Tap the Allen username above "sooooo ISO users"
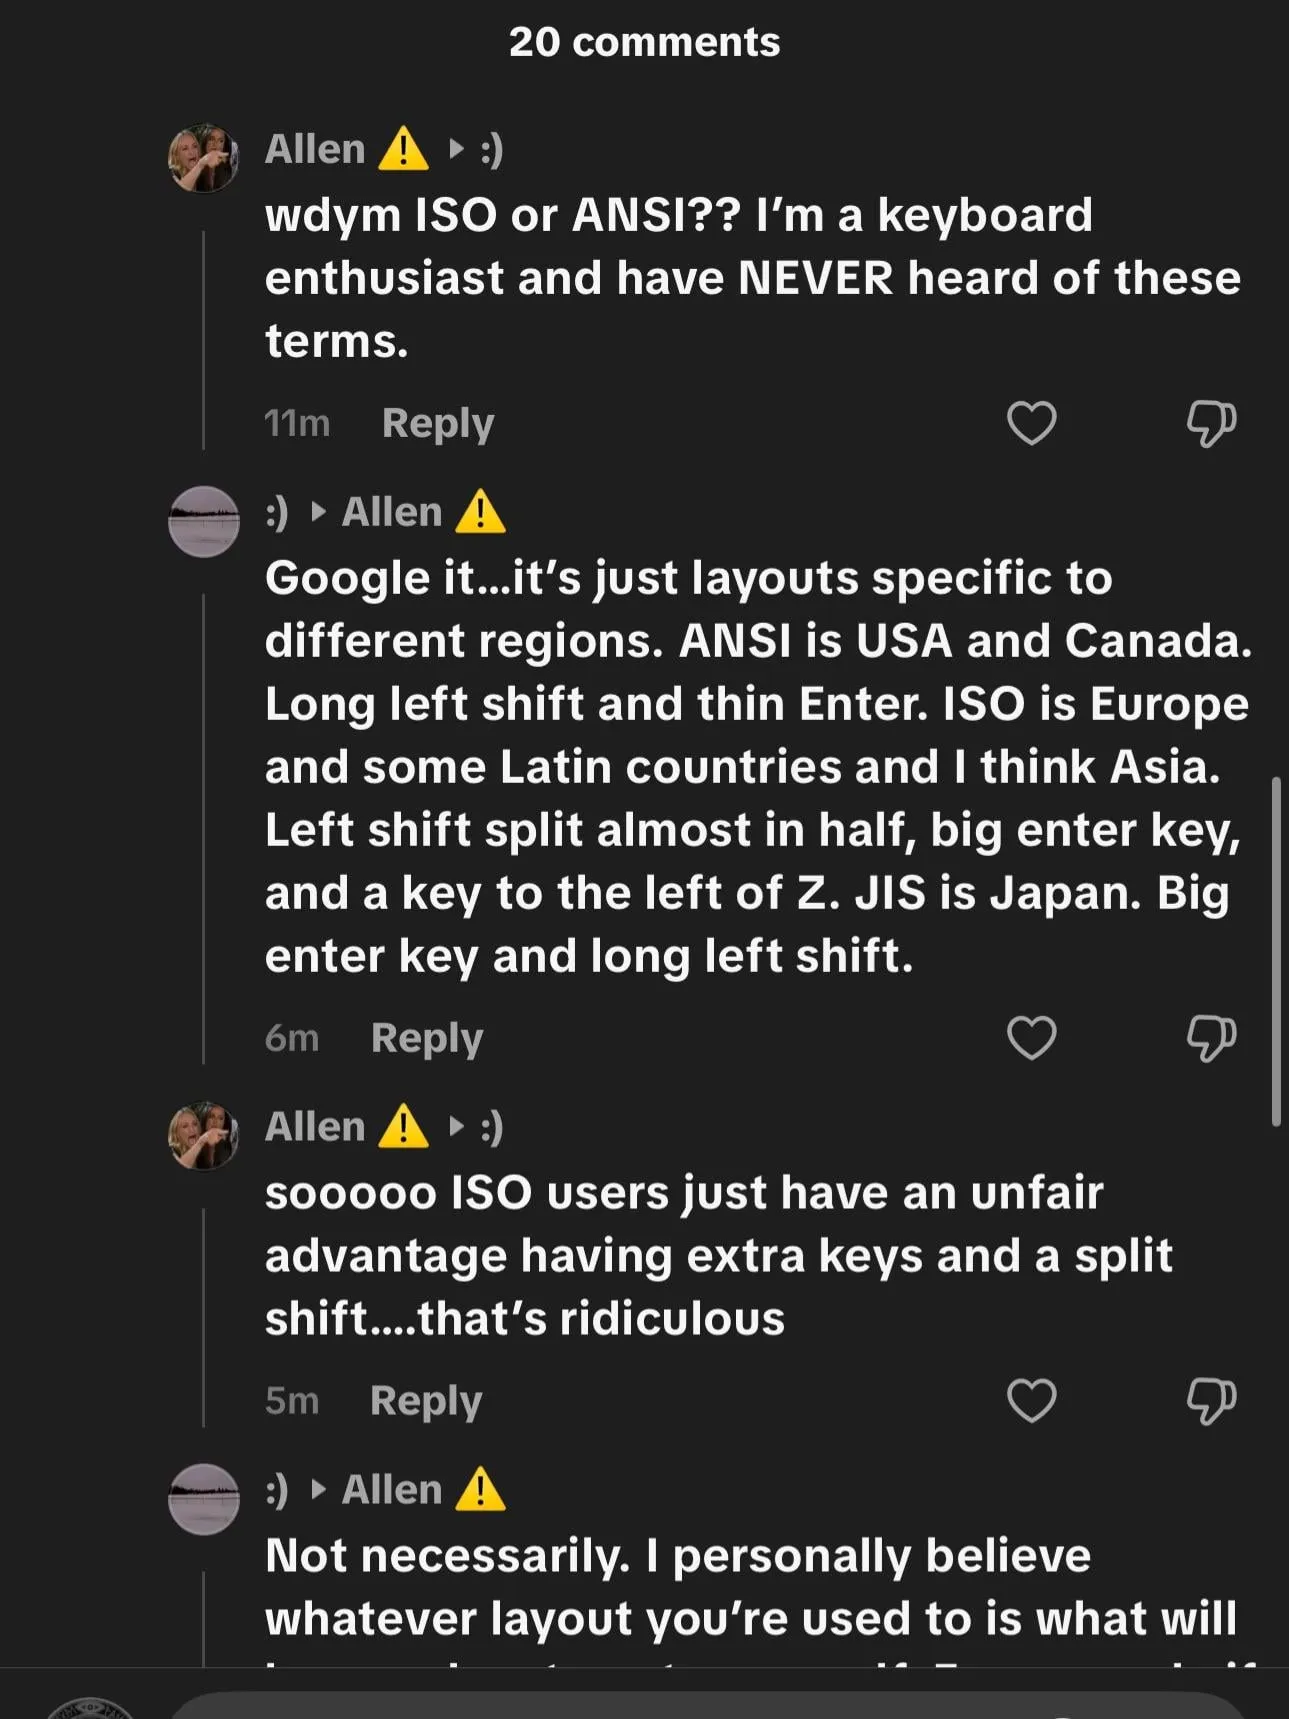Image resolution: width=1289 pixels, height=1719 pixels. click(x=315, y=1127)
